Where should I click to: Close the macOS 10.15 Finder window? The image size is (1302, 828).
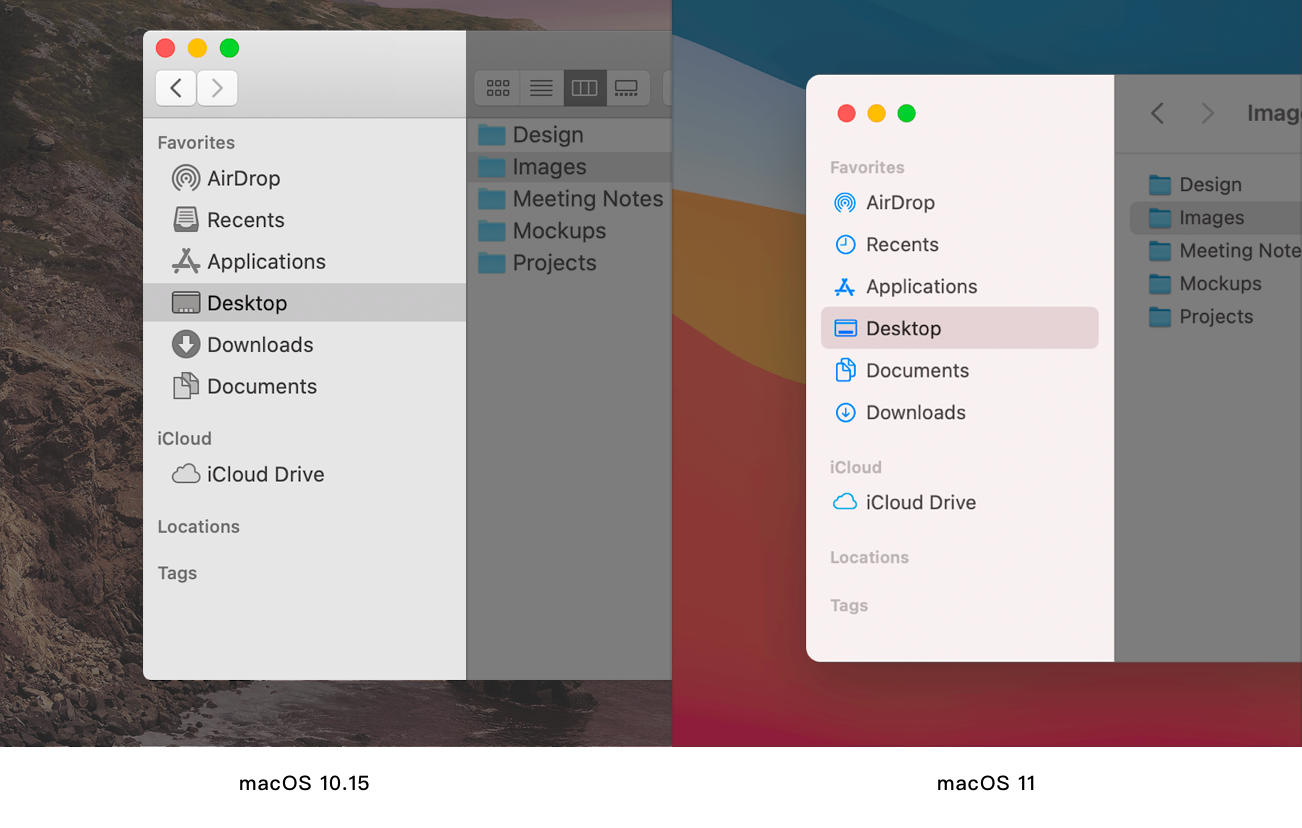(x=166, y=48)
